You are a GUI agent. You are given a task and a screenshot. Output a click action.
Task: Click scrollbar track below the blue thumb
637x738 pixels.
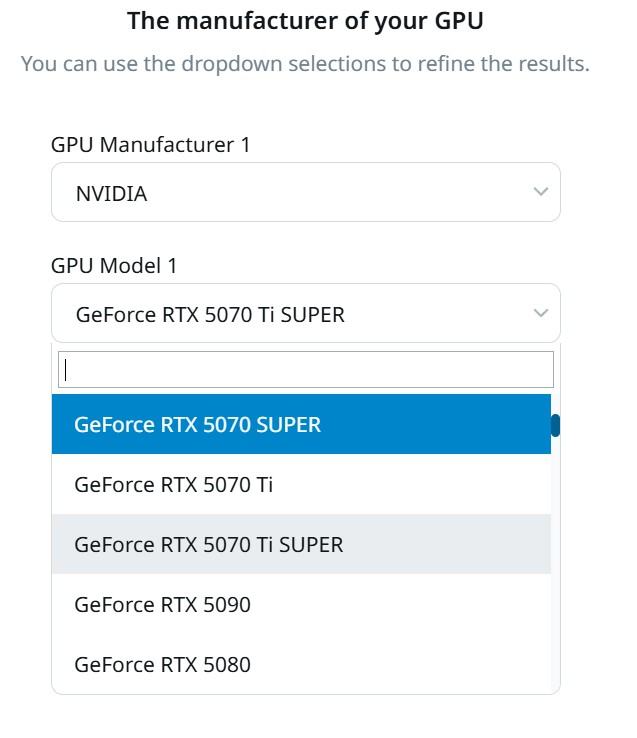pos(555,560)
